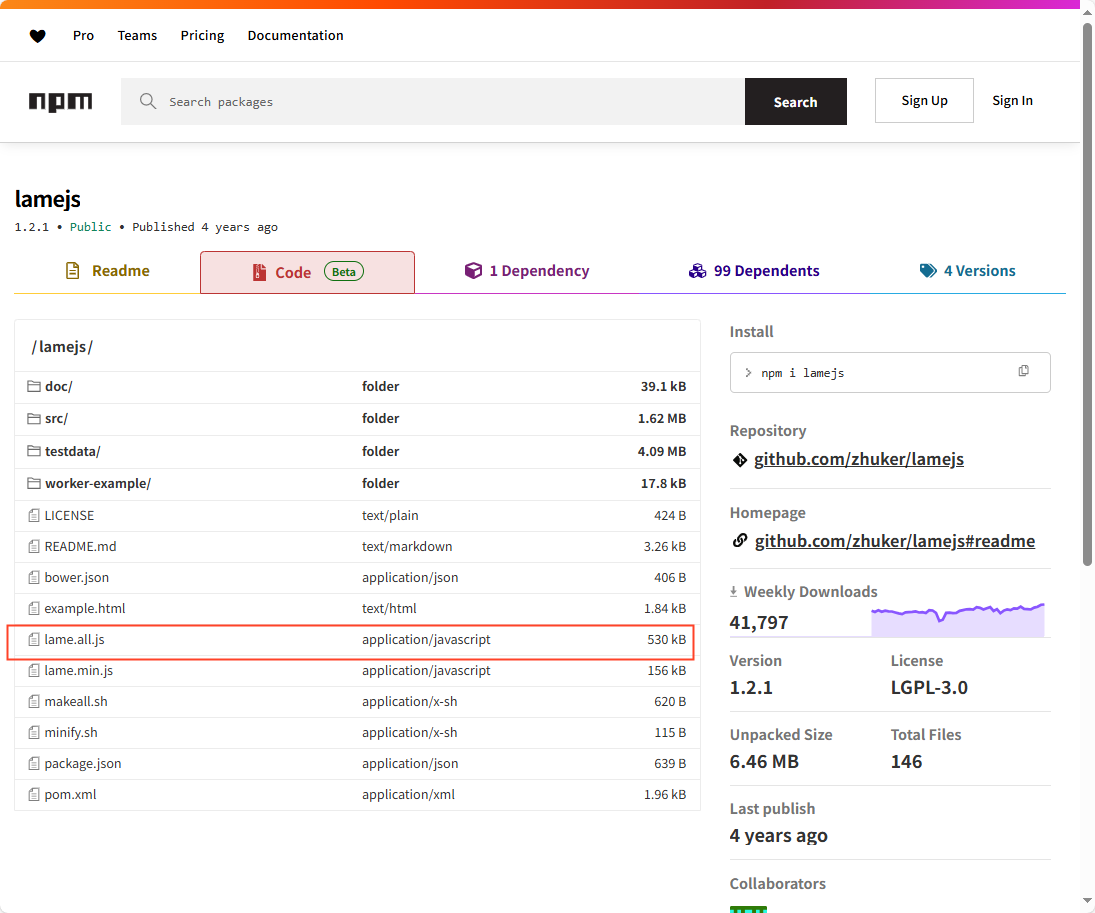The height and width of the screenshot is (913, 1095).
Task: Click the Dependency tab cube icon
Action: [473, 270]
